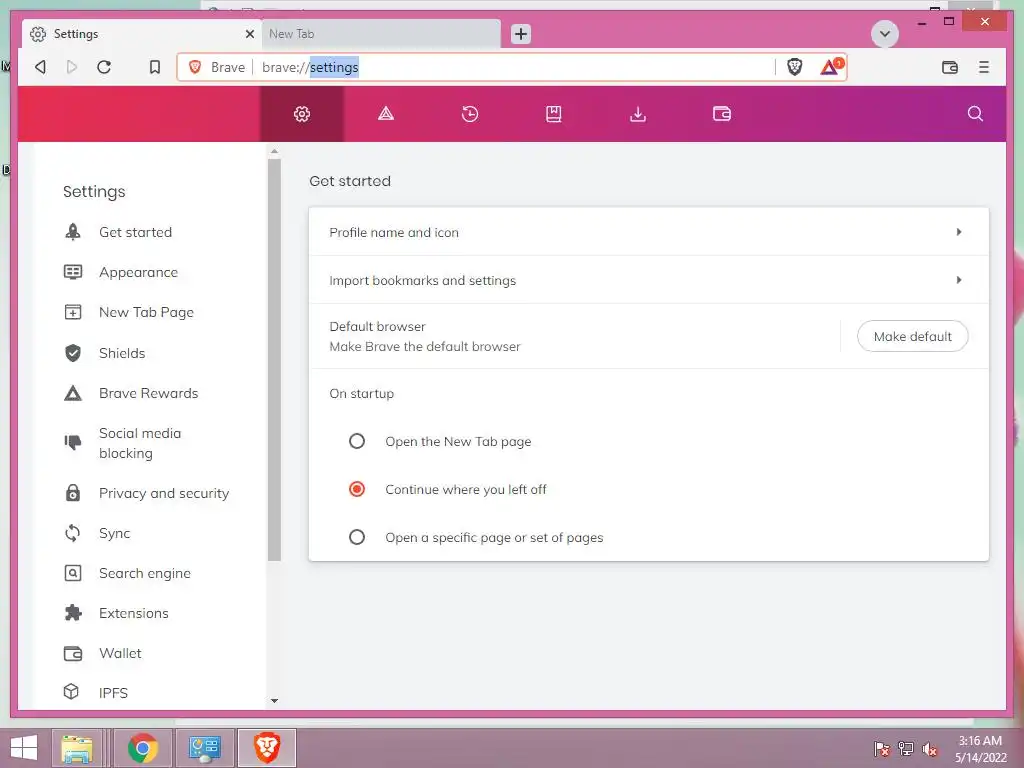
Task: Expand Profile name and icon arrow
Action: [x=959, y=232]
